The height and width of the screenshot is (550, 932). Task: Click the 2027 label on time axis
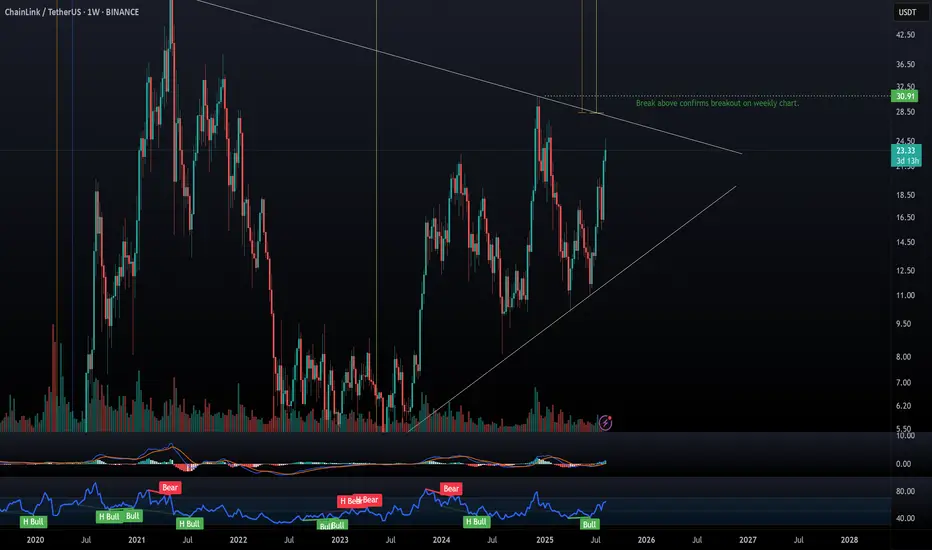click(748, 540)
